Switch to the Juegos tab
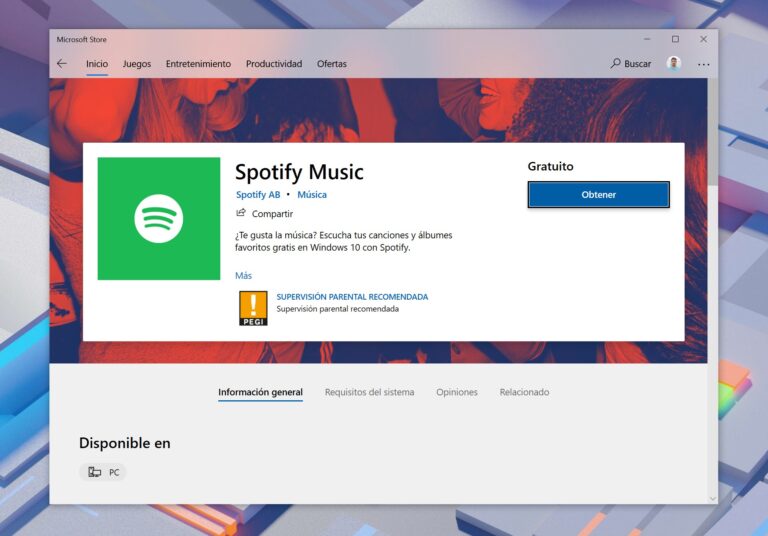Screen dimensions: 768x536 tap(137, 64)
